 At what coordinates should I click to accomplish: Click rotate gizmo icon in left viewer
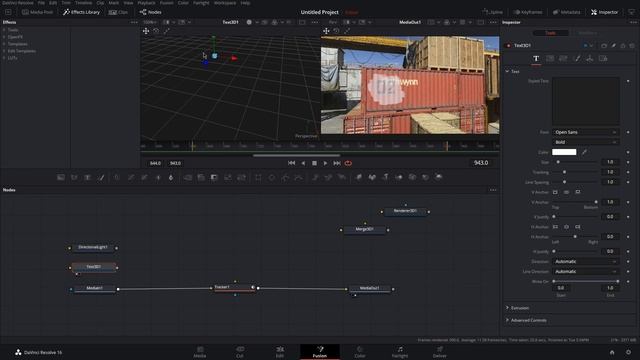pos(156,31)
